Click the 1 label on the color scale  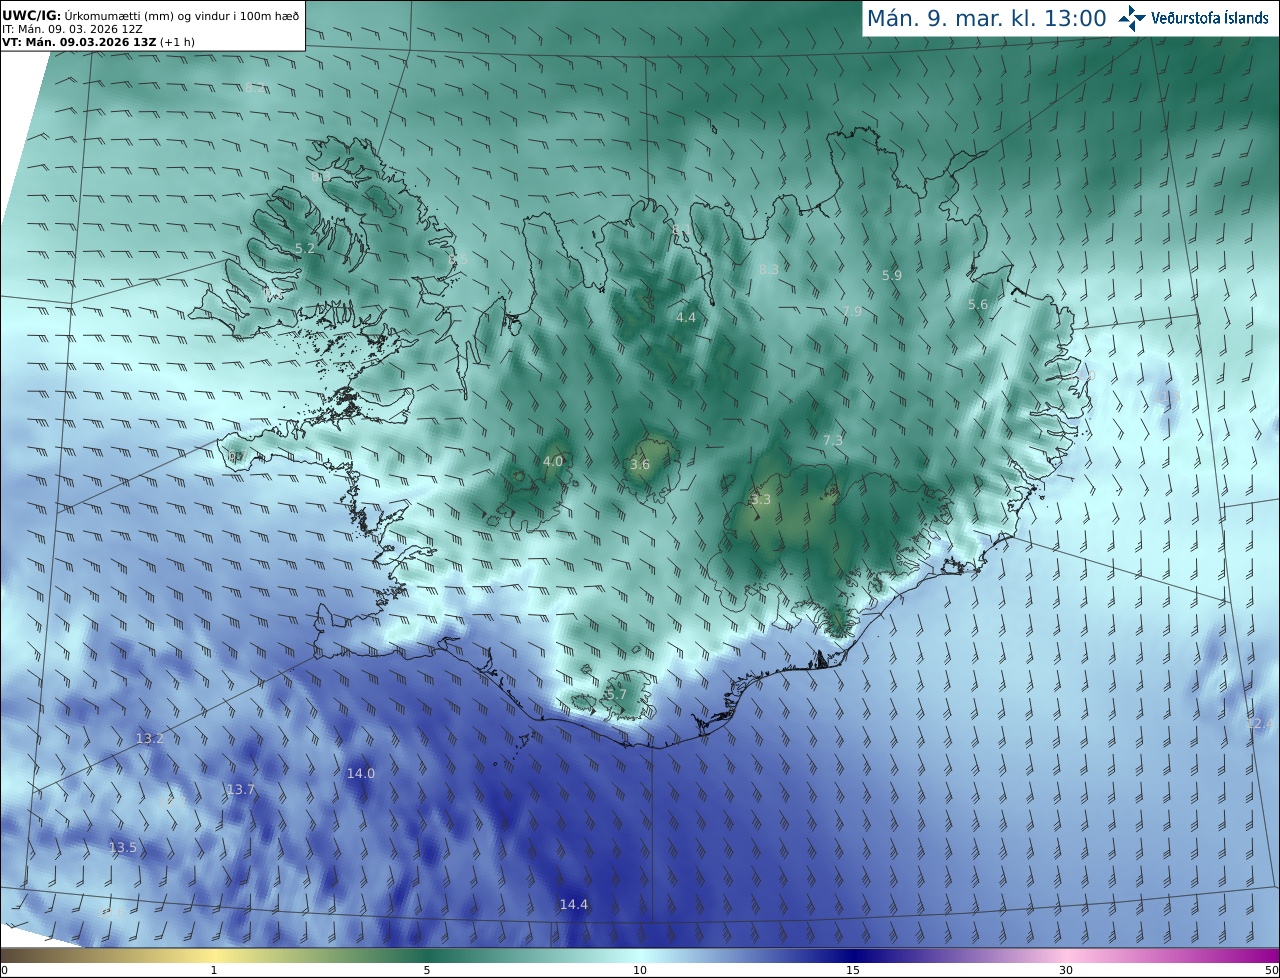click(x=214, y=970)
